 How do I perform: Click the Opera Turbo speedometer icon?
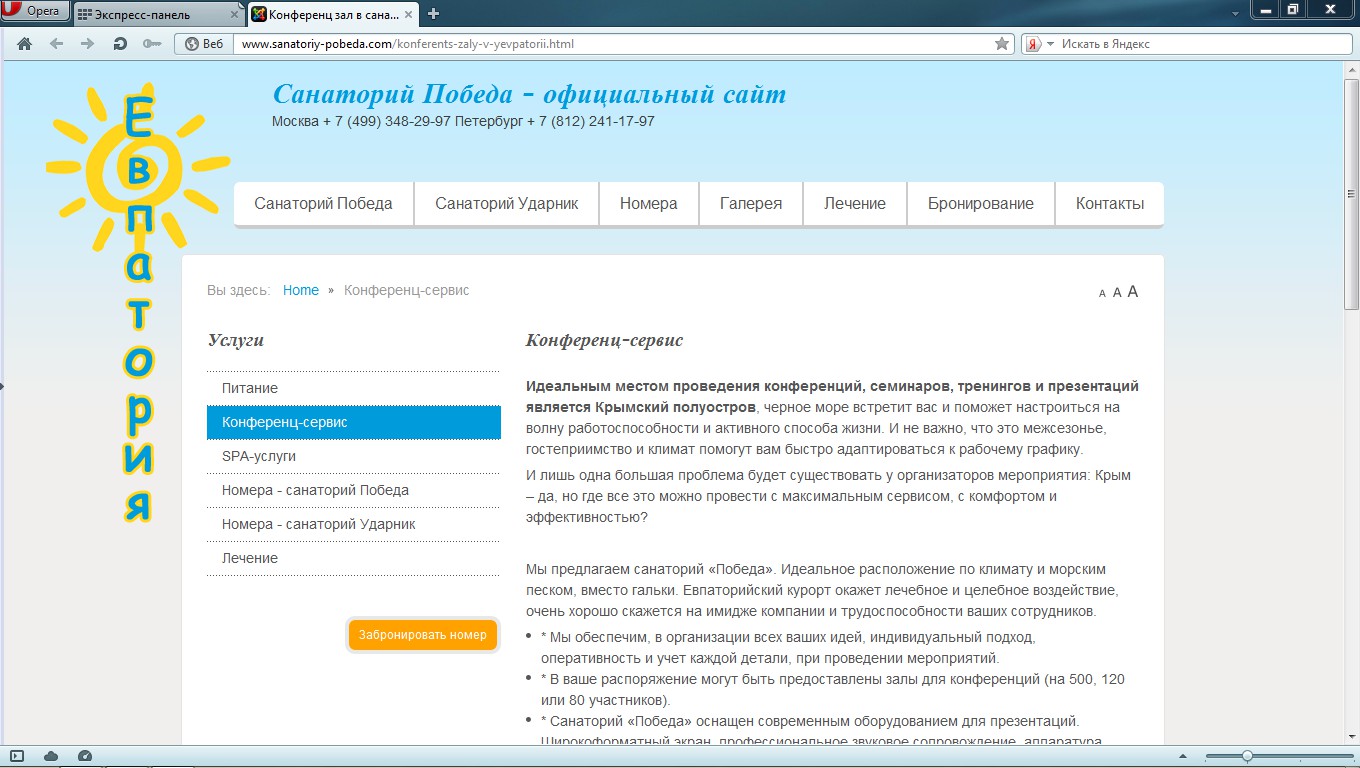(85, 756)
